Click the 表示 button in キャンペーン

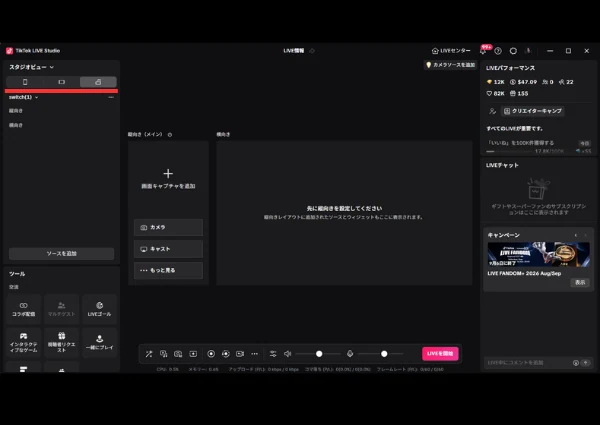[x=580, y=282]
